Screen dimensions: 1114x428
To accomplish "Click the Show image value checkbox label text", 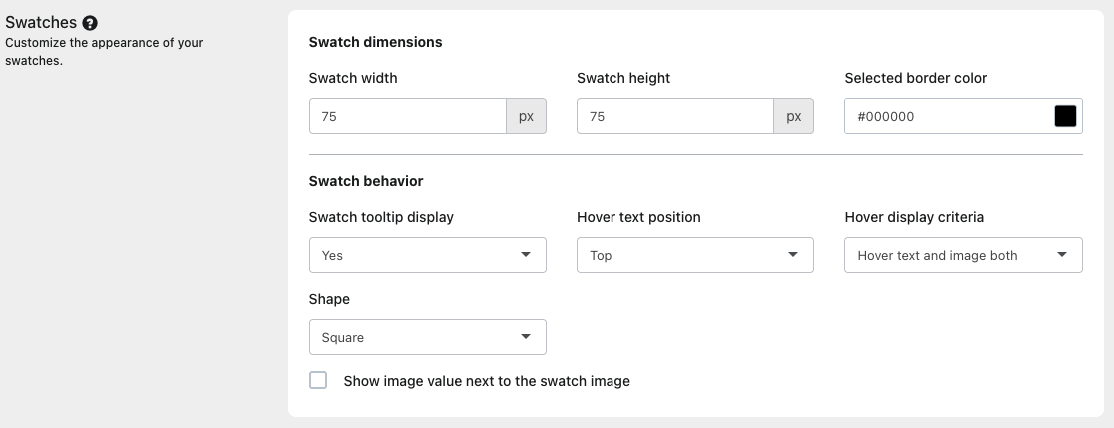I will point(486,381).
